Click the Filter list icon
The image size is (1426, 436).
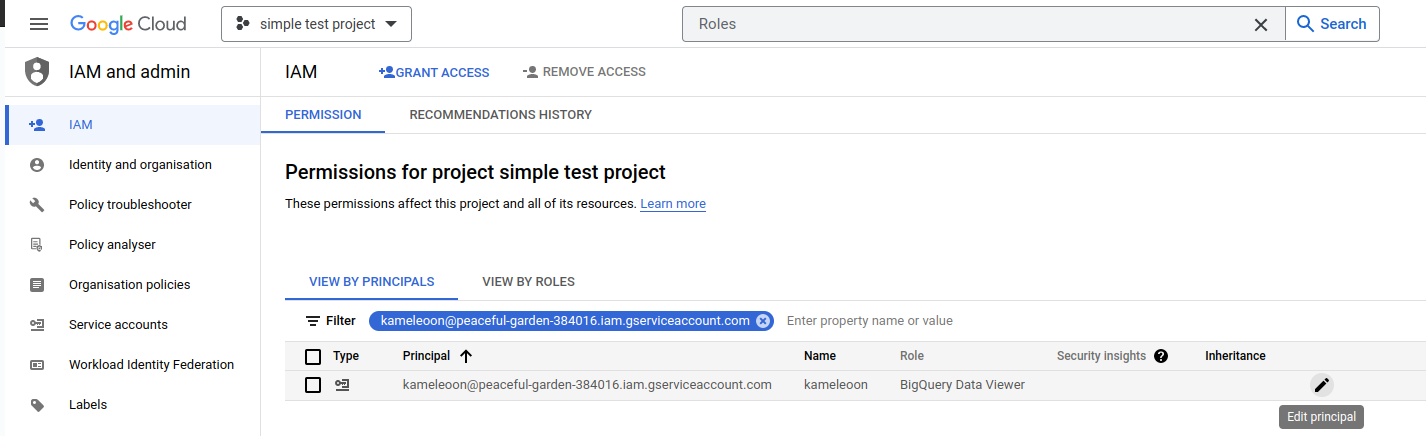313,321
